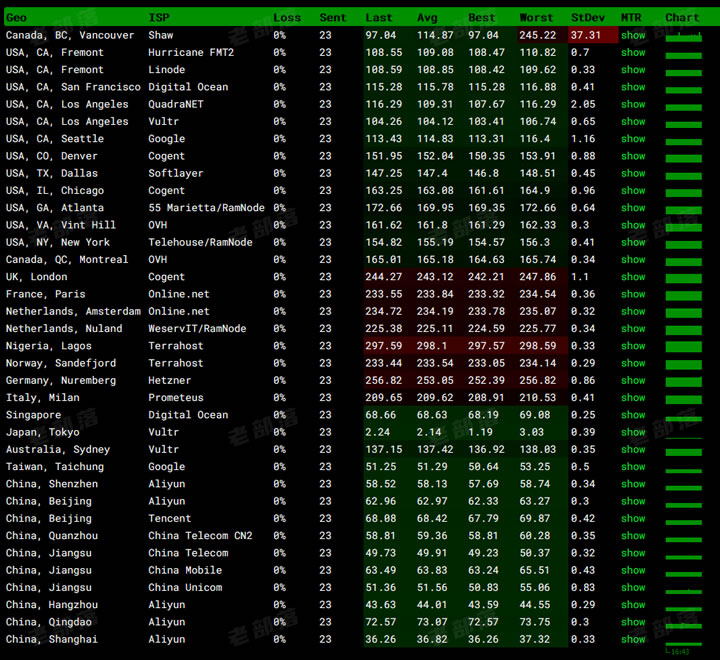This screenshot has width=720, height=660.
Task: Show MTR for Dallas Softlayer row
Action: 633,174
